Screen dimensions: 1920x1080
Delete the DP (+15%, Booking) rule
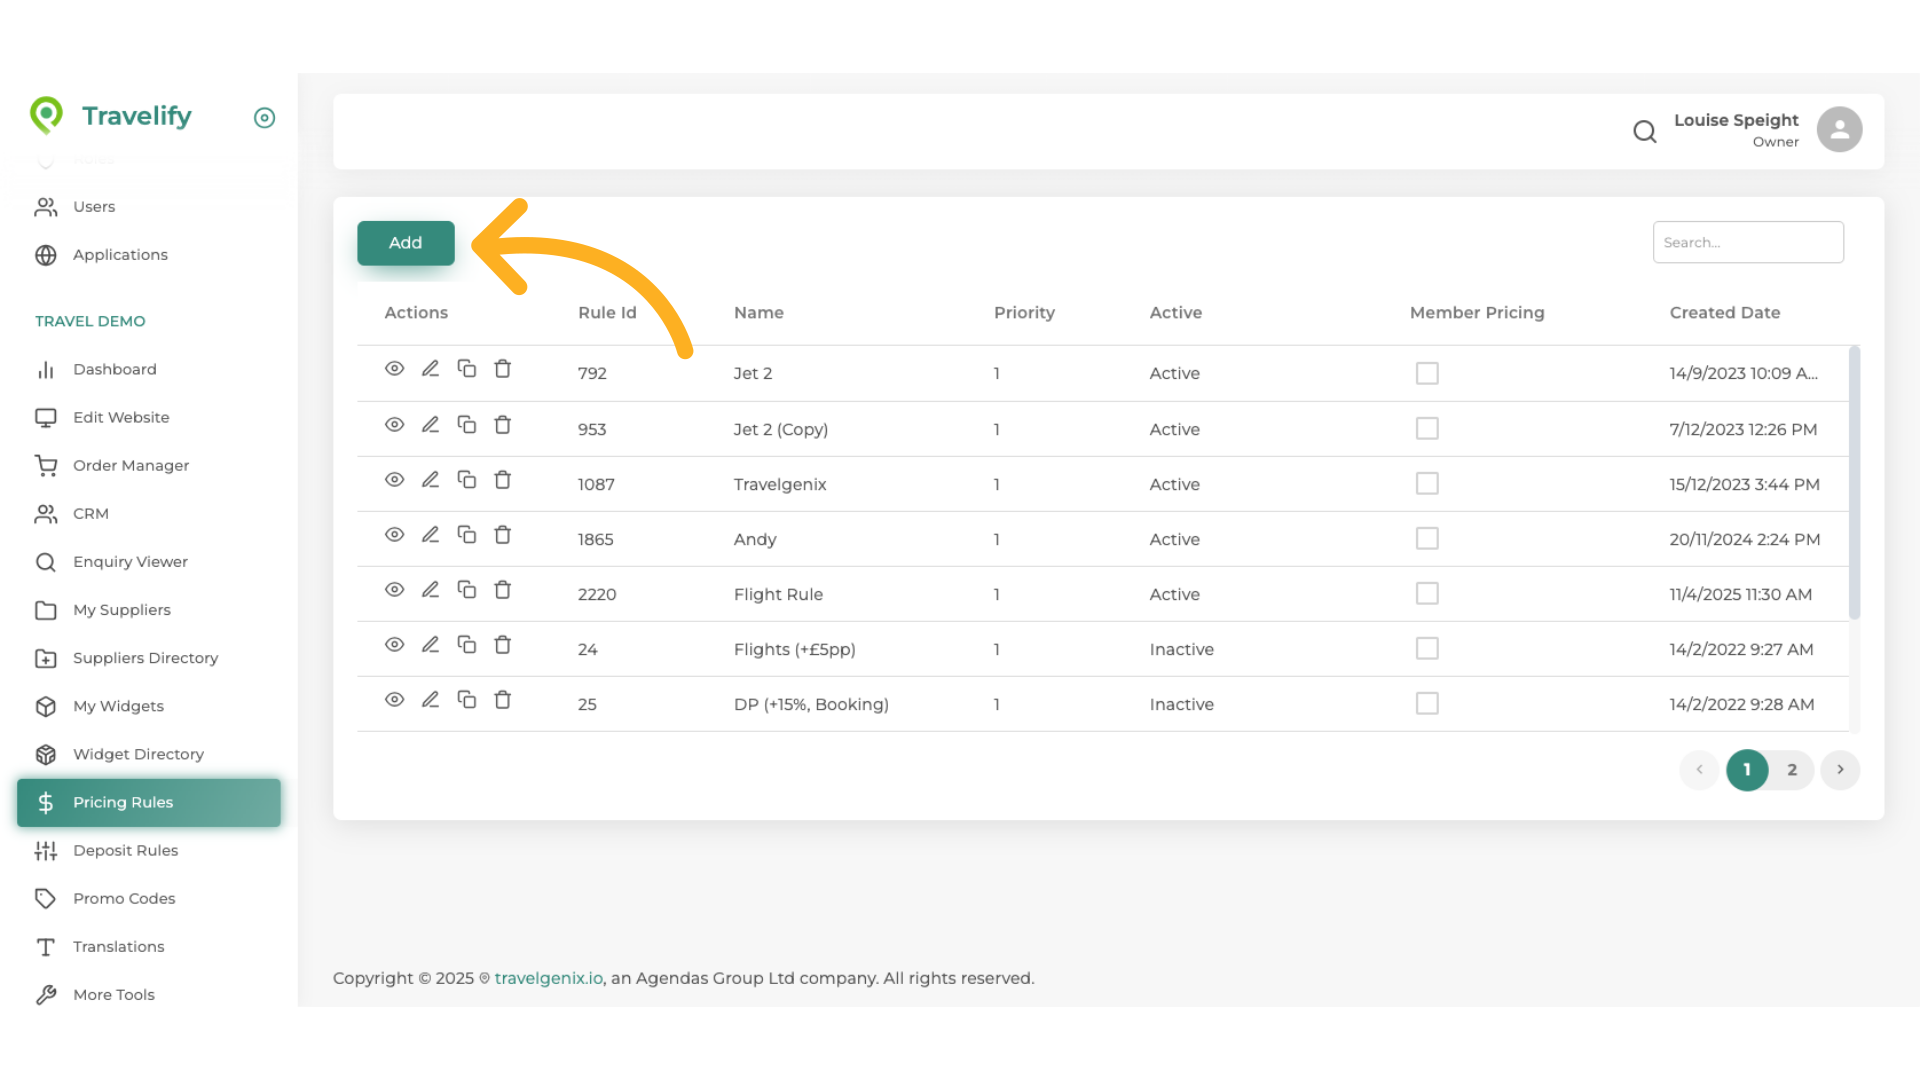tap(503, 700)
